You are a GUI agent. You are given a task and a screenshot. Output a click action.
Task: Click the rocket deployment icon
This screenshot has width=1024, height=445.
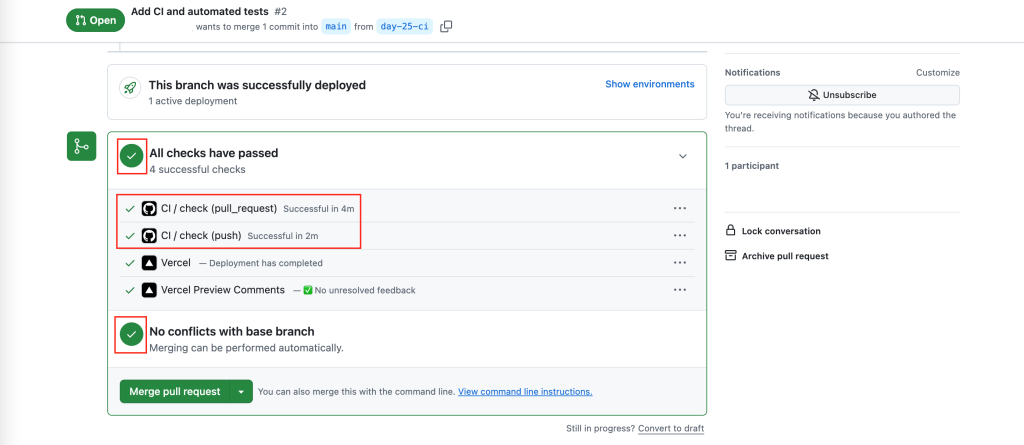[x=130, y=88]
